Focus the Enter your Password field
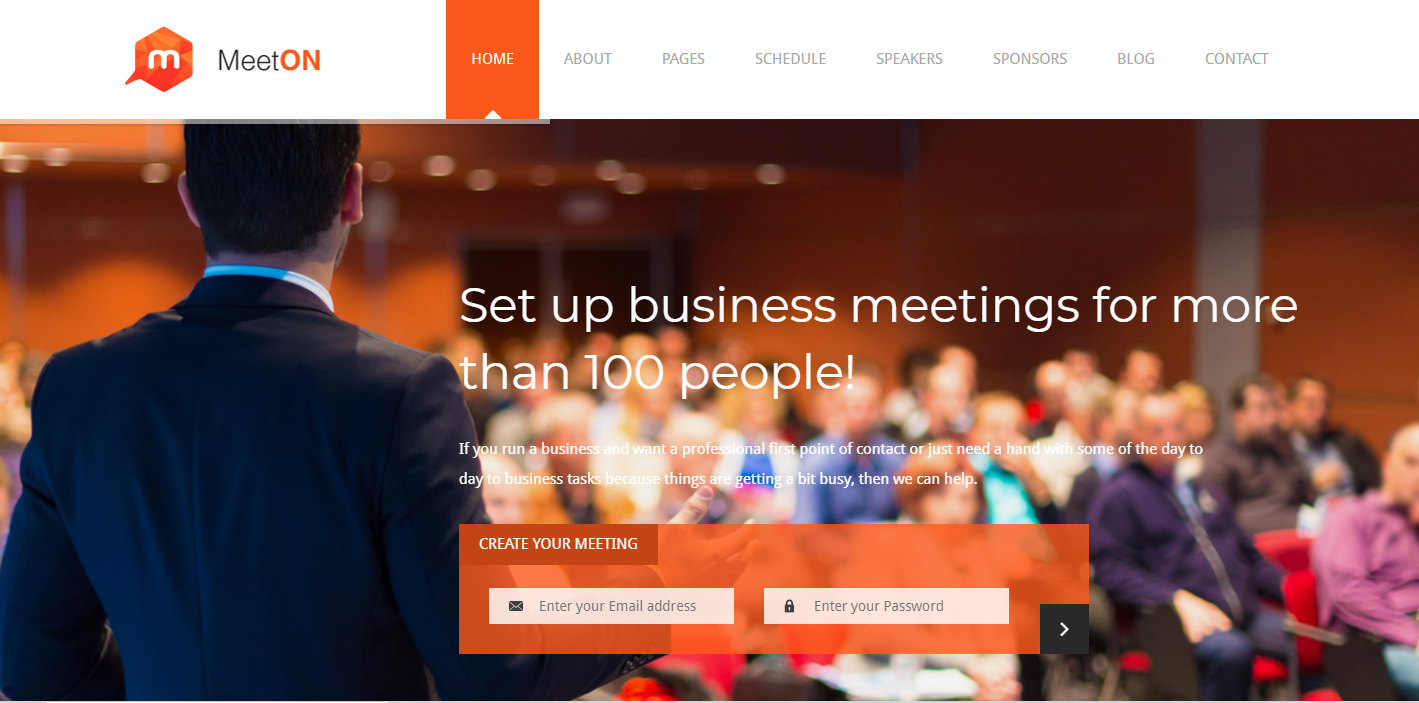 (x=886, y=606)
